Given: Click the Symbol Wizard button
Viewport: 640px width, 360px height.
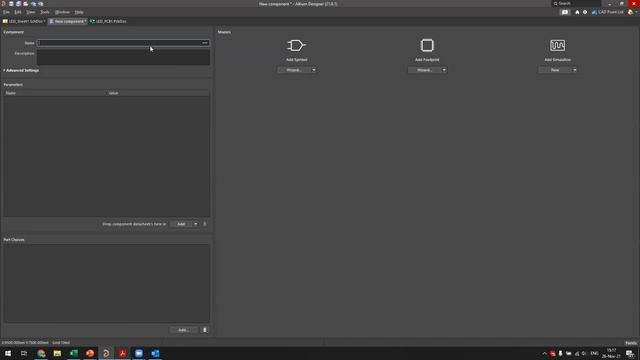Looking at the screenshot, I should 293,70.
